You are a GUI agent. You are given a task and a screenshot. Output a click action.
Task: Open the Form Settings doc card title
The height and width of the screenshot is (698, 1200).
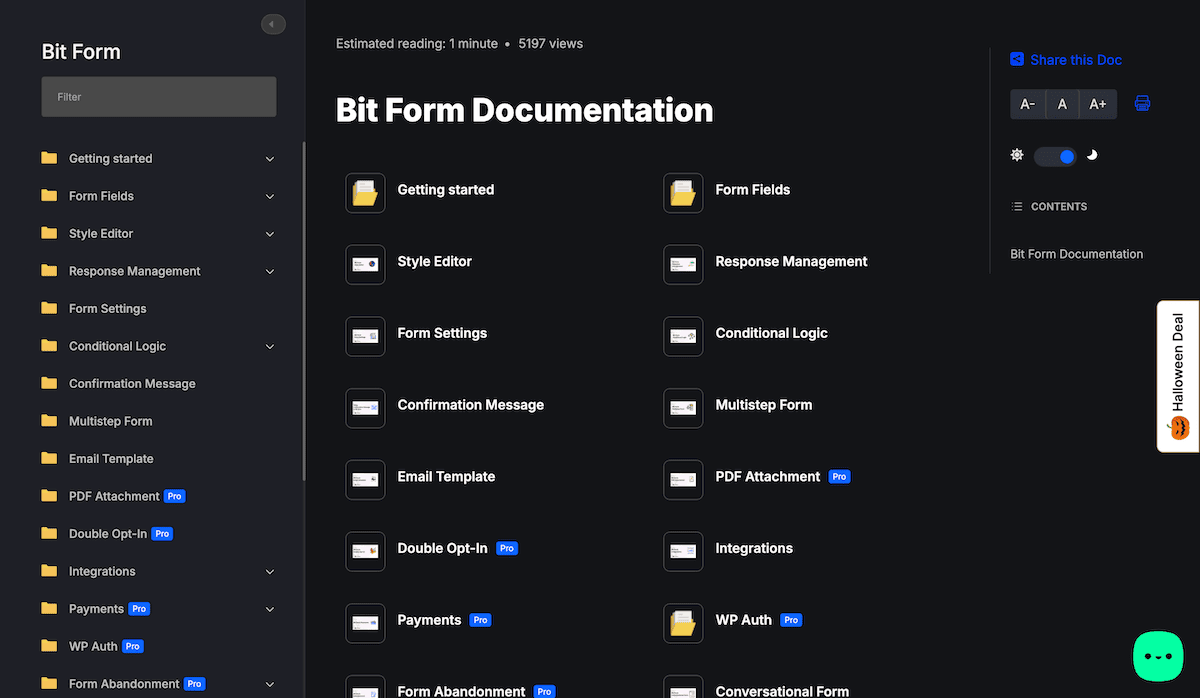(442, 333)
